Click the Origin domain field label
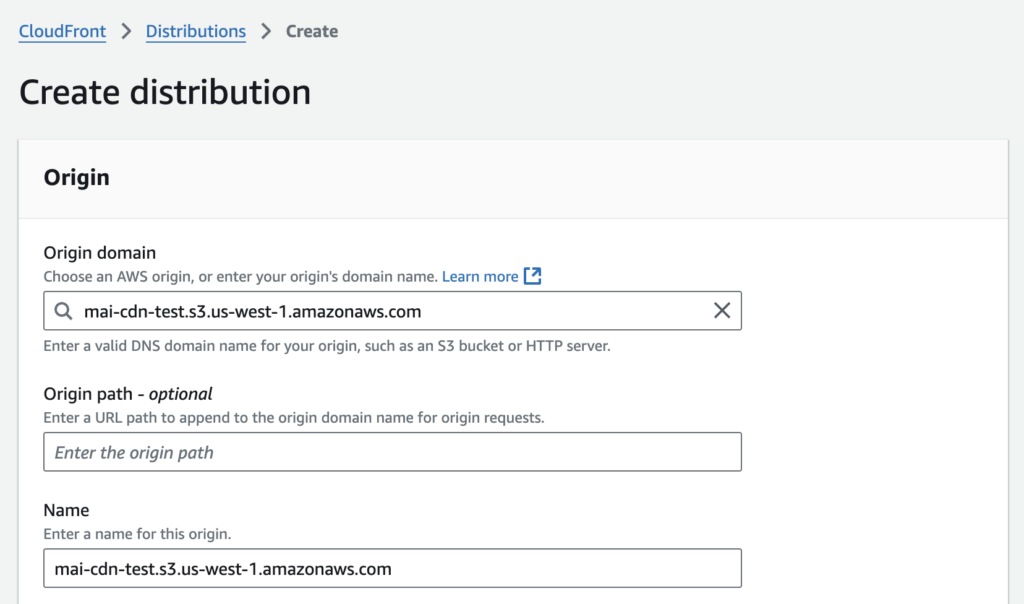Screen dimensions: 1024x604 point(100,253)
